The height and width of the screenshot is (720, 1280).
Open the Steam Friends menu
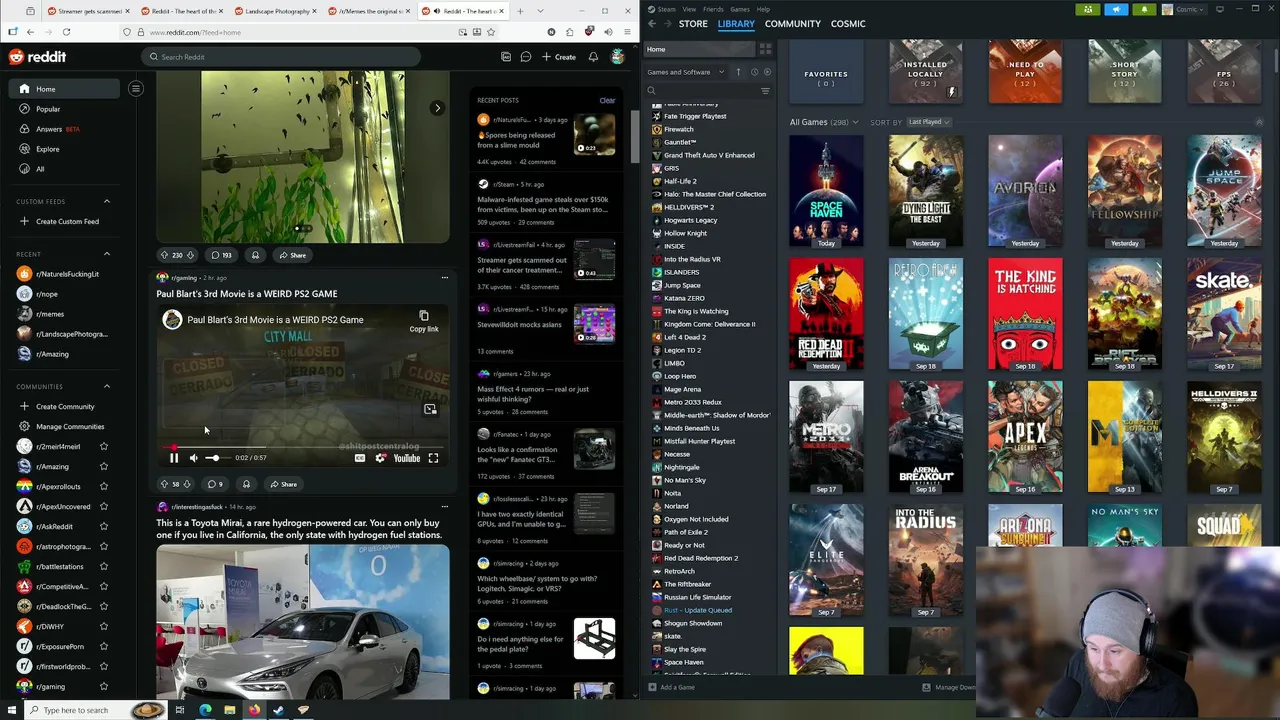pos(713,9)
